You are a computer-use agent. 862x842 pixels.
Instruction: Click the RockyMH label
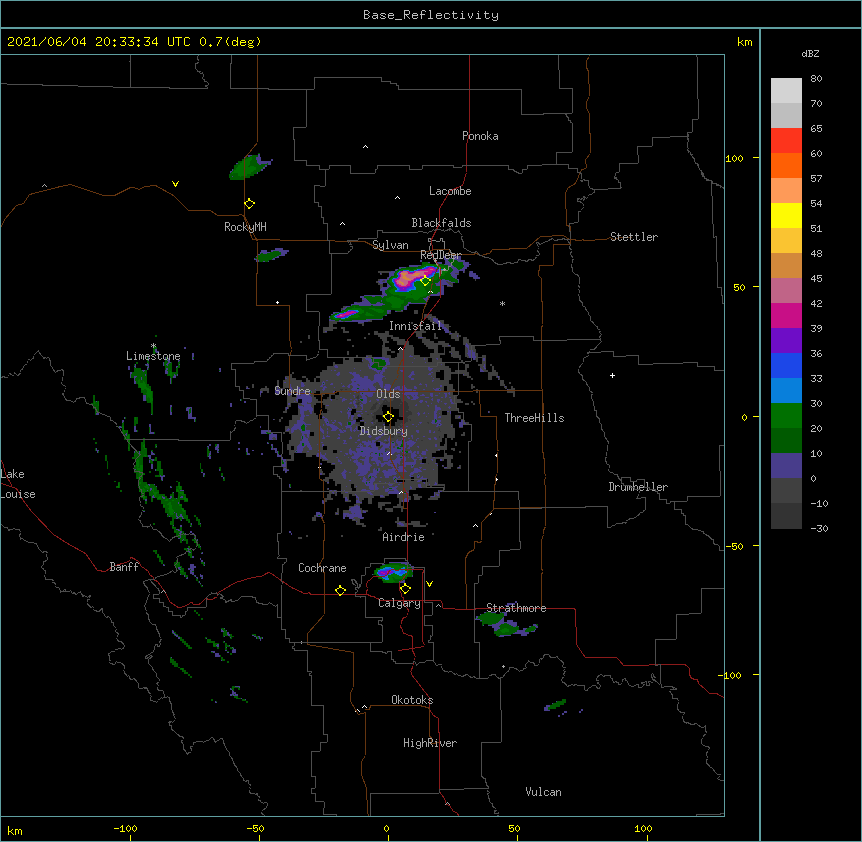click(245, 227)
